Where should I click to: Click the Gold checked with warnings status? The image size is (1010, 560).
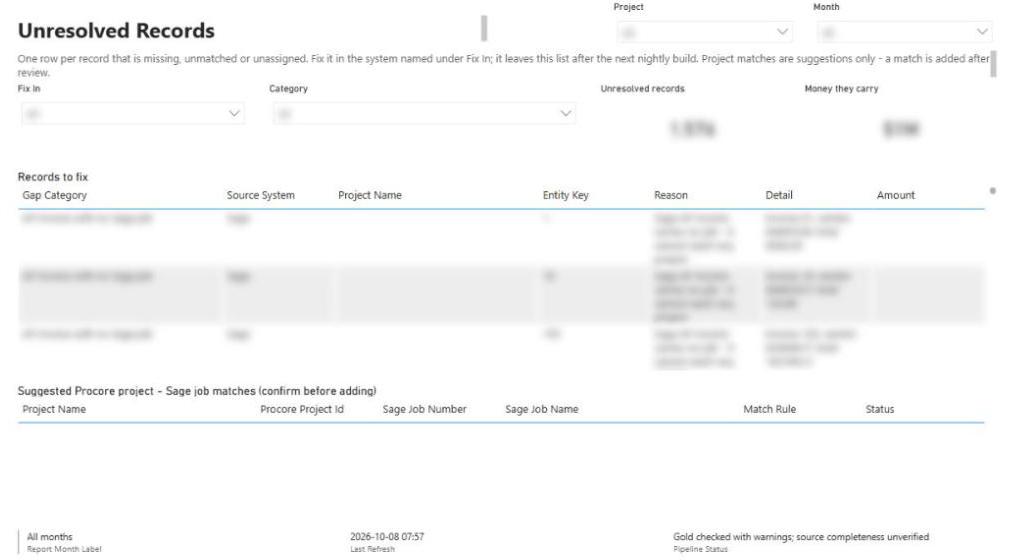(x=801, y=537)
